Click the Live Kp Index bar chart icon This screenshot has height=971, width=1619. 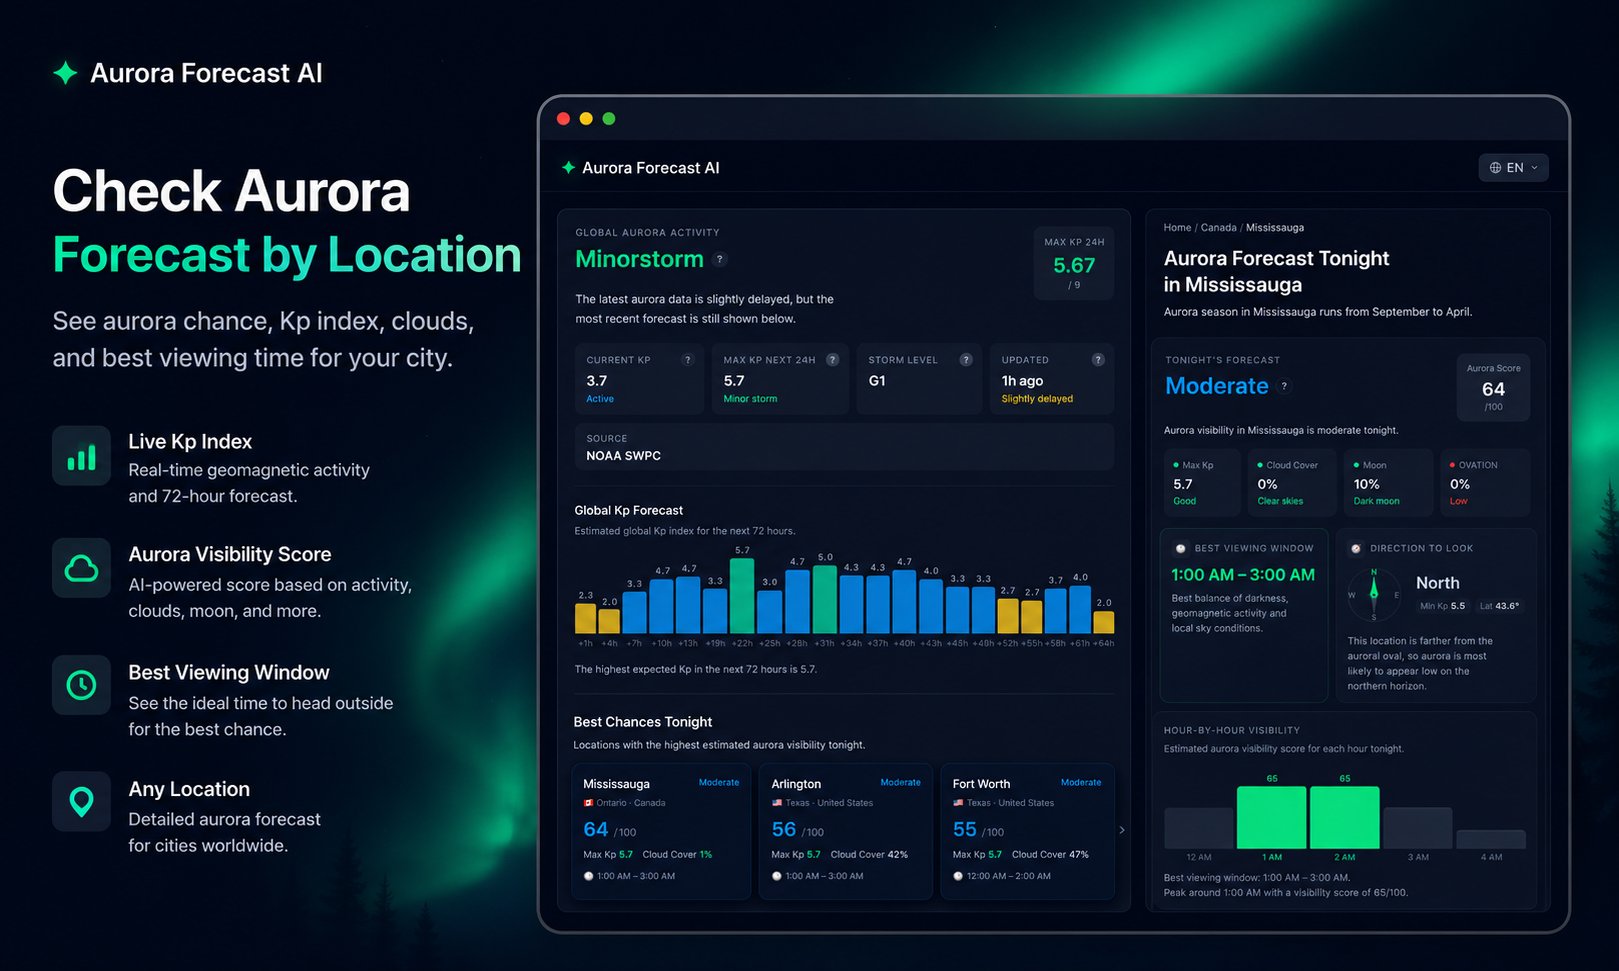[x=81, y=457]
